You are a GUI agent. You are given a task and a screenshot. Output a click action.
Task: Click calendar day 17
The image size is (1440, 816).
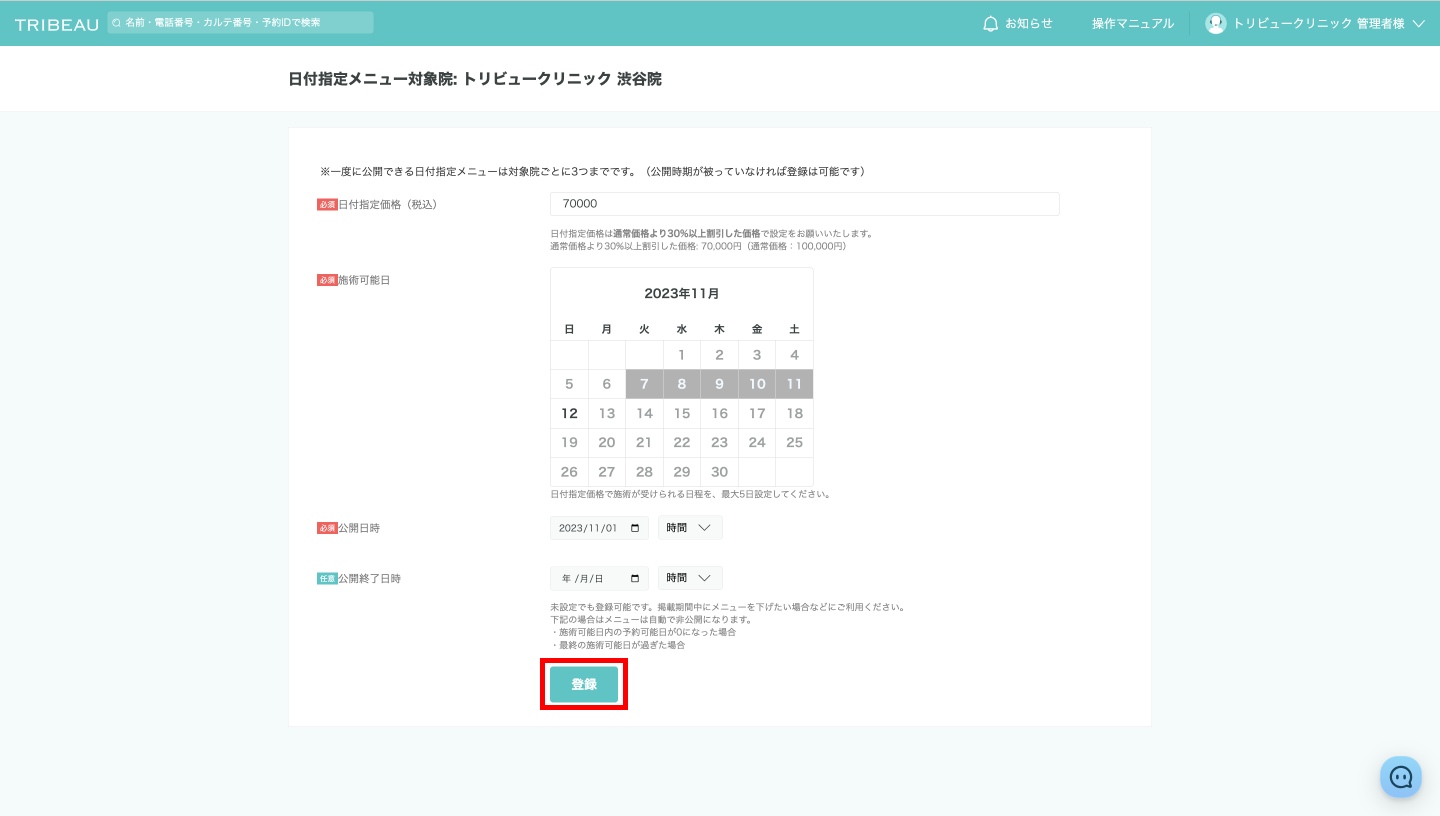pyautogui.click(x=757, y=413)
